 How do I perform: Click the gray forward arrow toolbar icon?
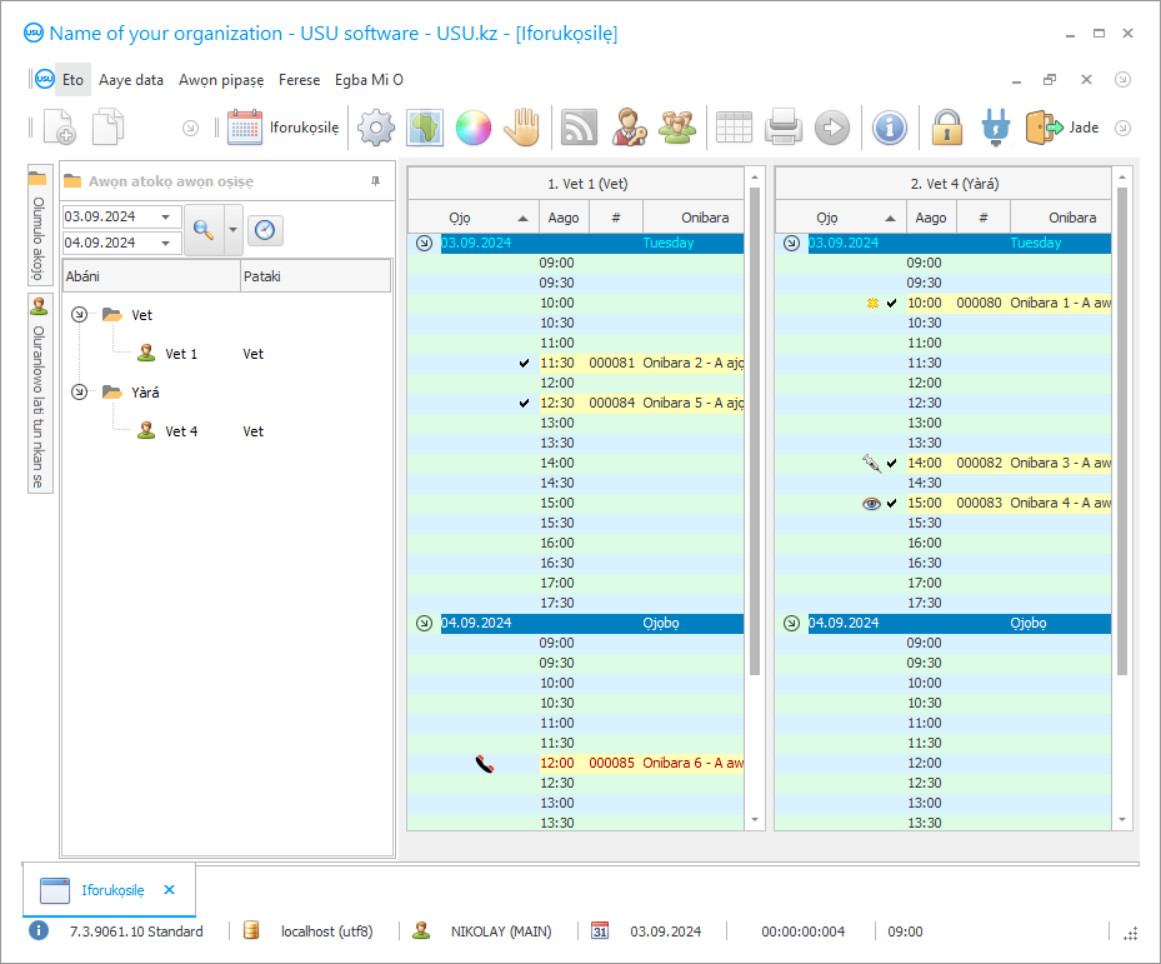point(832,127)
